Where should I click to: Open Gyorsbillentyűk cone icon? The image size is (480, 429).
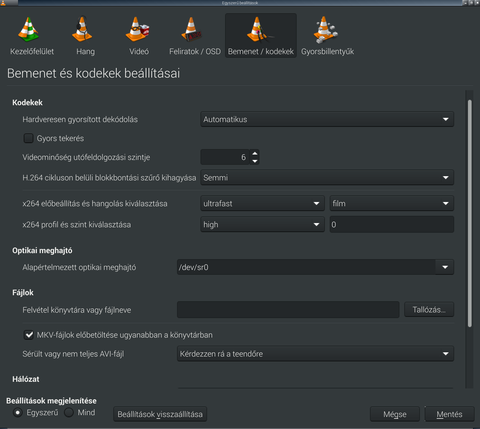pyautogui.click(x=325, y=30)
